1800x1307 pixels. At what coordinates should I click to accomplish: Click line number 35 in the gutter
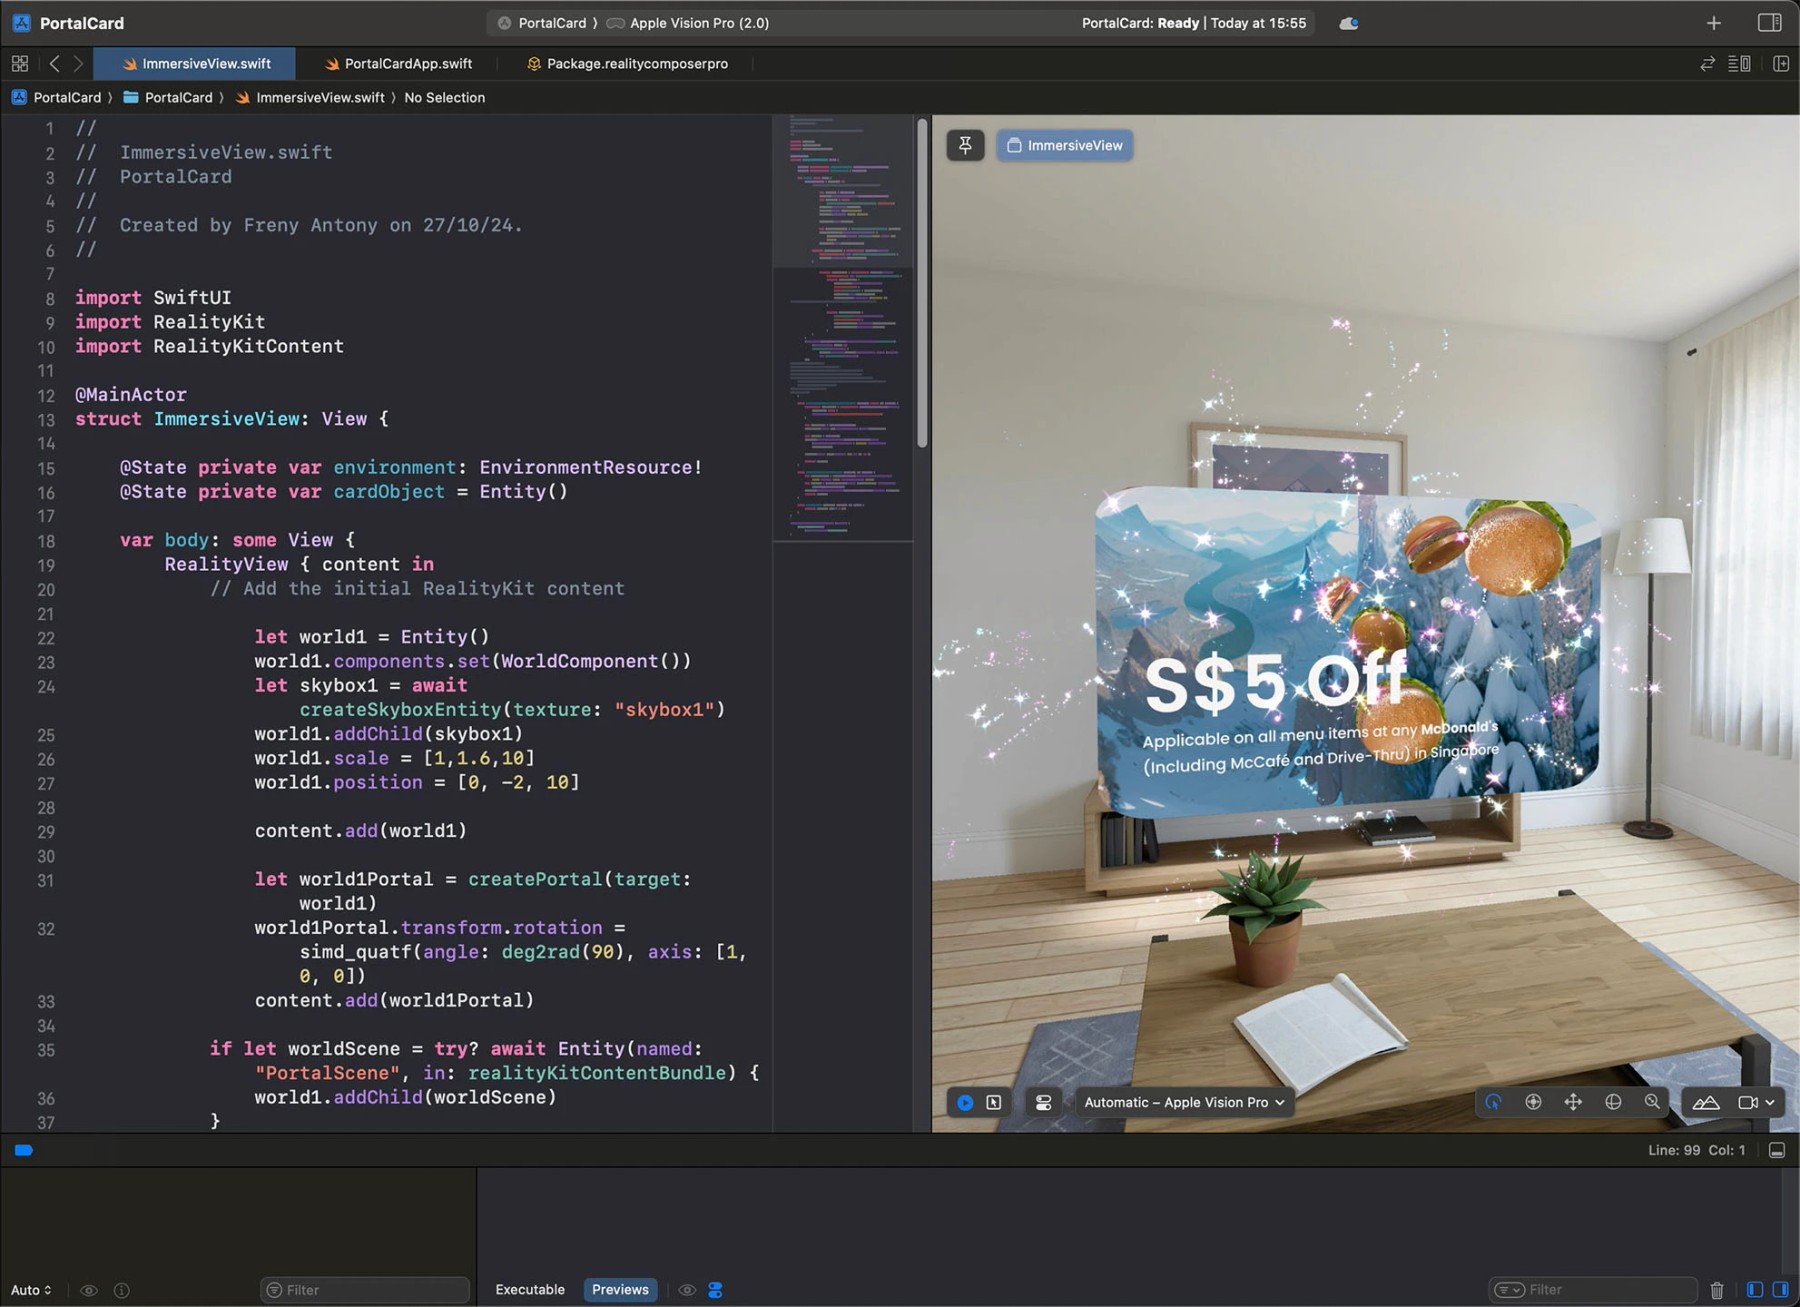(x=46, y=1050)
